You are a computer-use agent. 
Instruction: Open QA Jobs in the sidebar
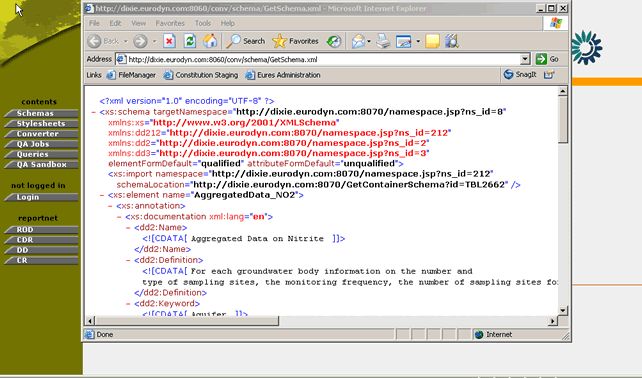point(41,144)
